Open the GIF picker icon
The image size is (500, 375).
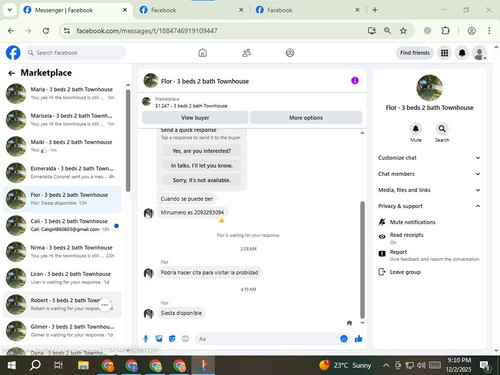click(x=185, y=339)
